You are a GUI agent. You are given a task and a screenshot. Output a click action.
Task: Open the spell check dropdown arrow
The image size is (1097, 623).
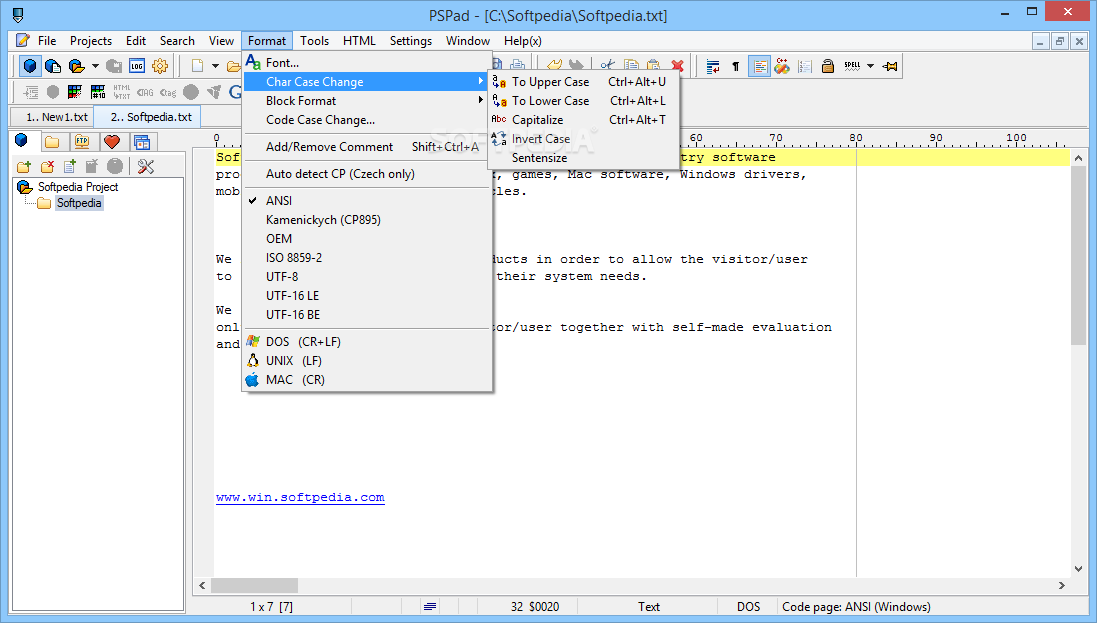(x=870, y=66)
